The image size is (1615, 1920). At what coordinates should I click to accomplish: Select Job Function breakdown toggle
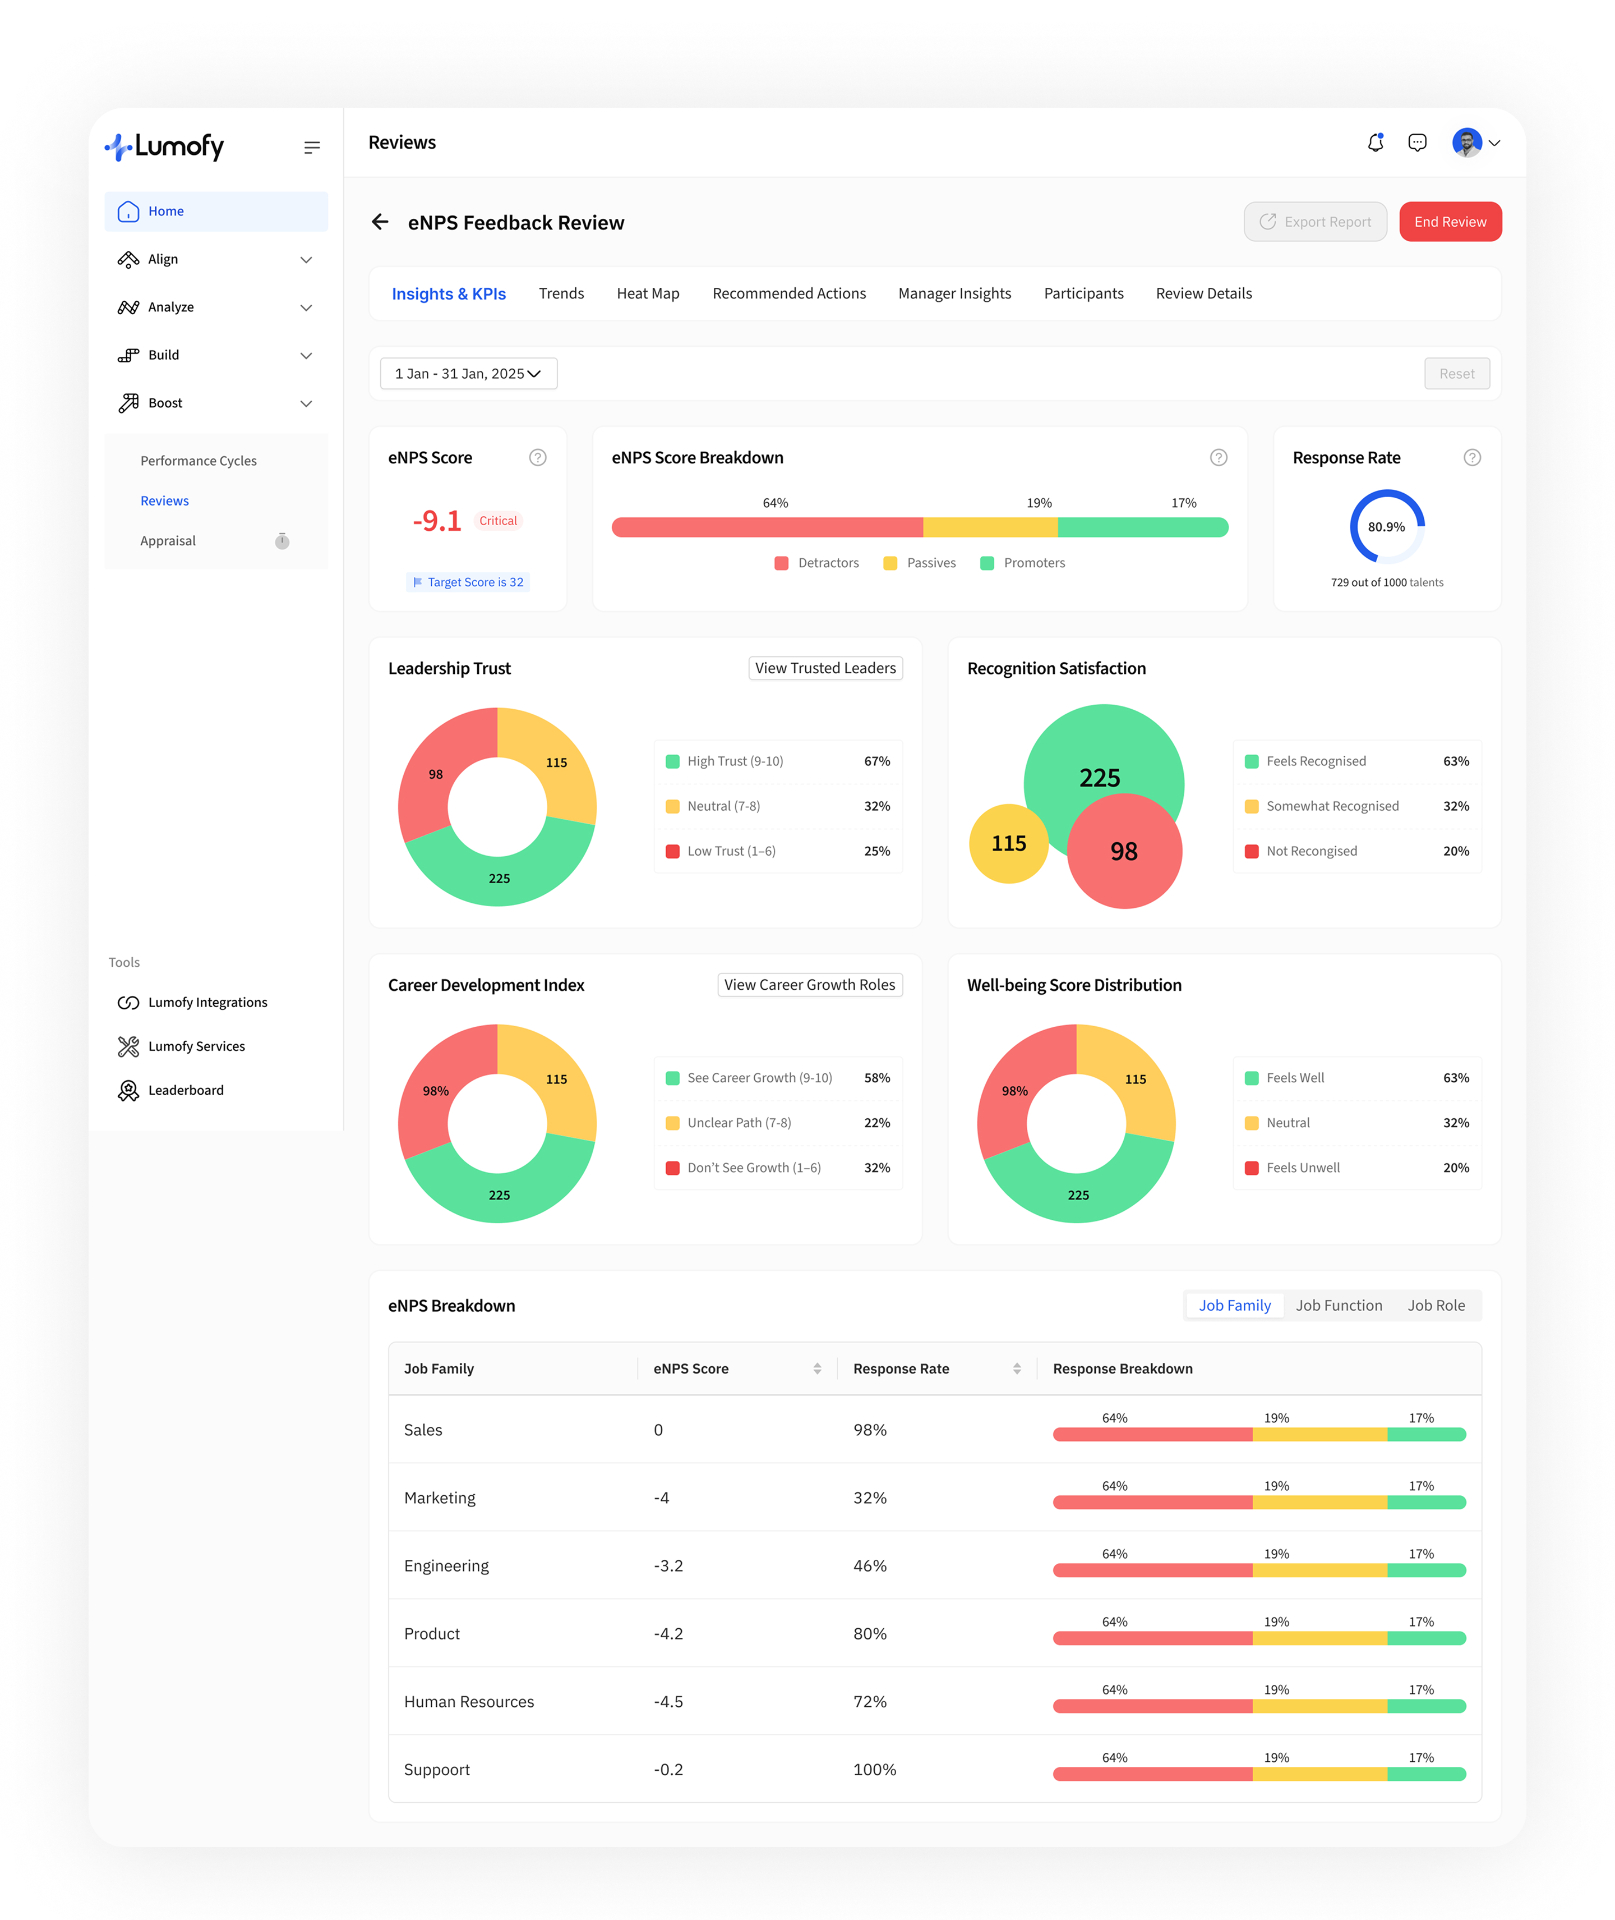[x=1339, y=1305]
